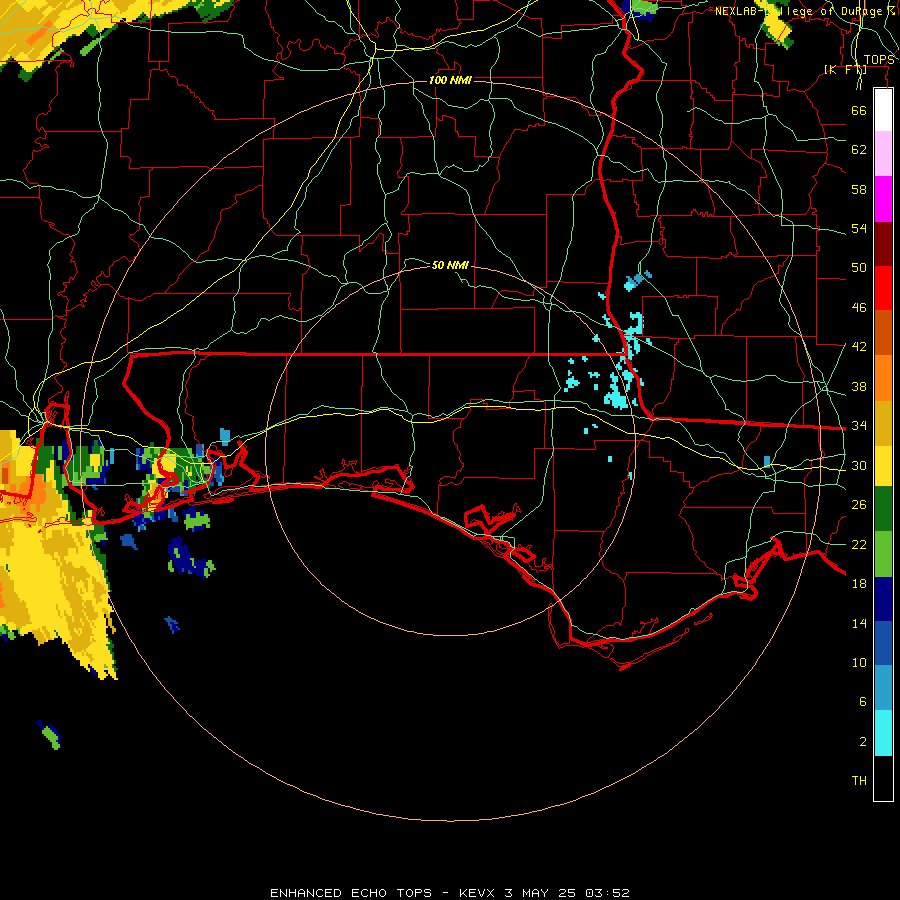Click the '30' legend value
The width and height of the screenshot is (900, 900).
coord(859,465)
